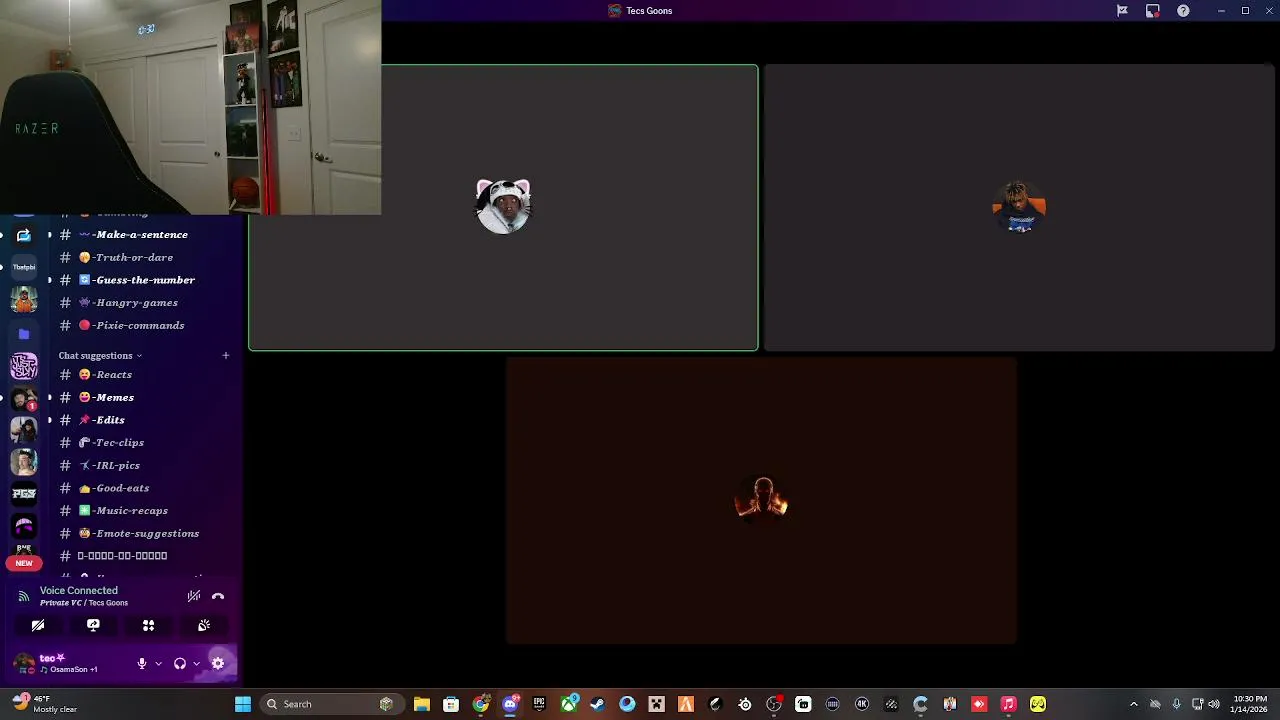Open output device options arrow beside headphones

[196, 663]
